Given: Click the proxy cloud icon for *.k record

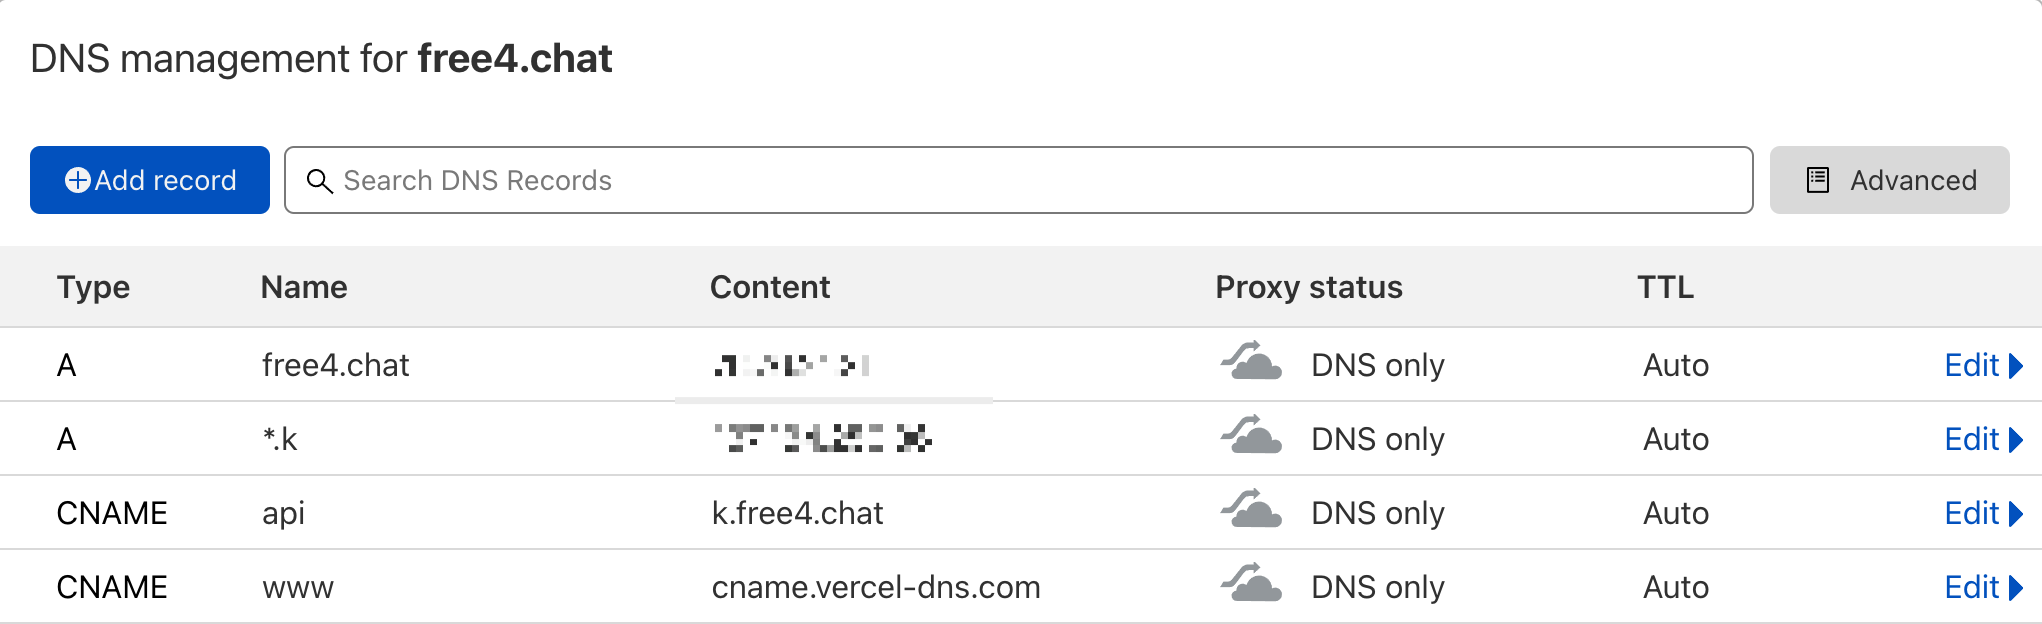Looking at the screenshot, I should tap(1251, 437).
